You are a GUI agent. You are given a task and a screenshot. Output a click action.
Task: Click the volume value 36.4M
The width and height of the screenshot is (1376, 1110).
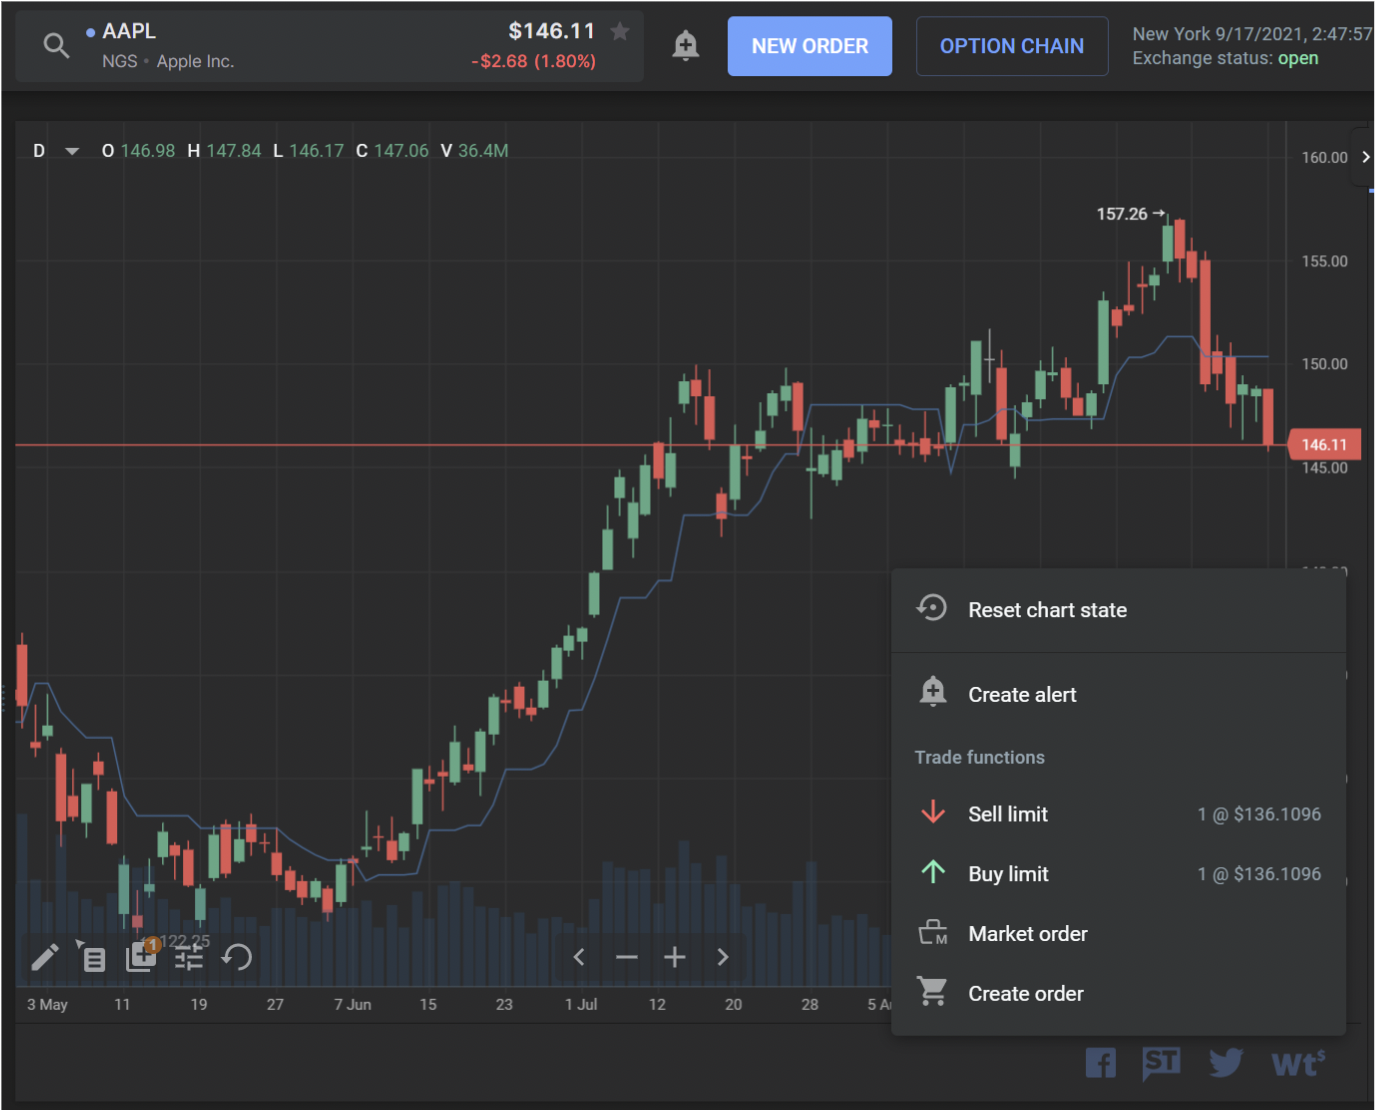pos(483,151)
